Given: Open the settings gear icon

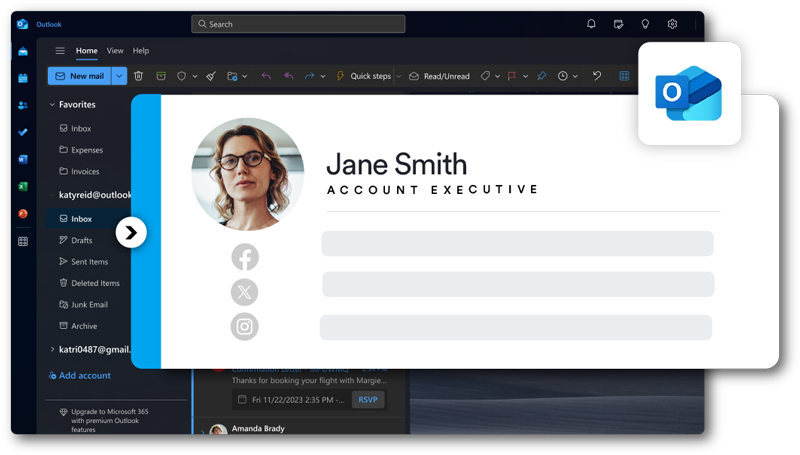Looking at the screenshot, I should tap(672, 24).
